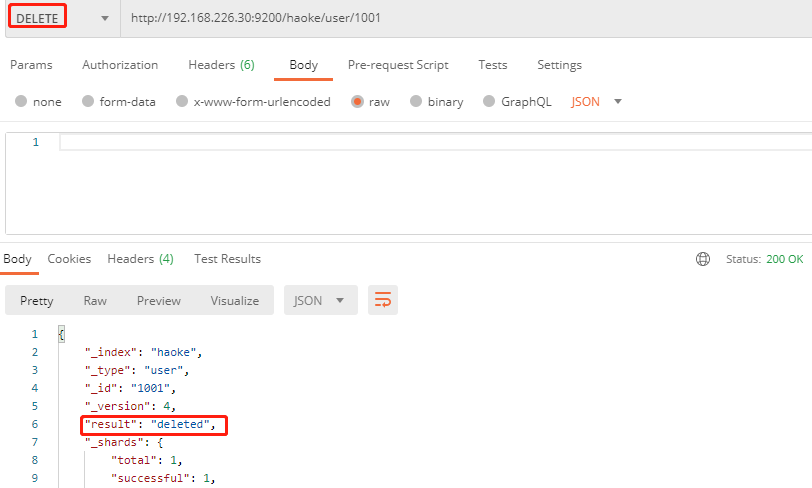Select the x-www-form-urlencoded radio button

[x=182, y=101]
